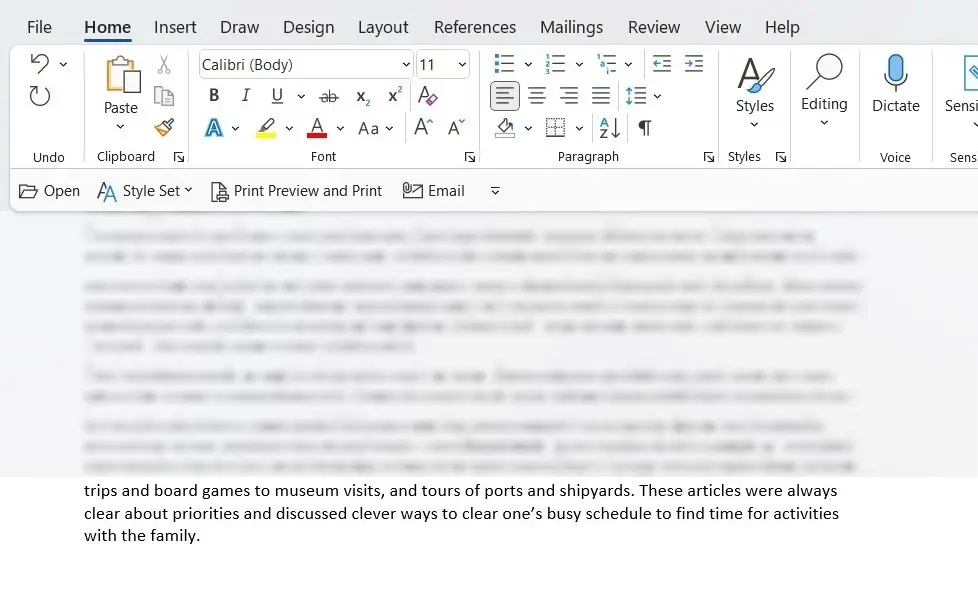Select the Italic formatting icon
Image resolution: width=978 pixels, height=599 pixels.
(245, 95)
